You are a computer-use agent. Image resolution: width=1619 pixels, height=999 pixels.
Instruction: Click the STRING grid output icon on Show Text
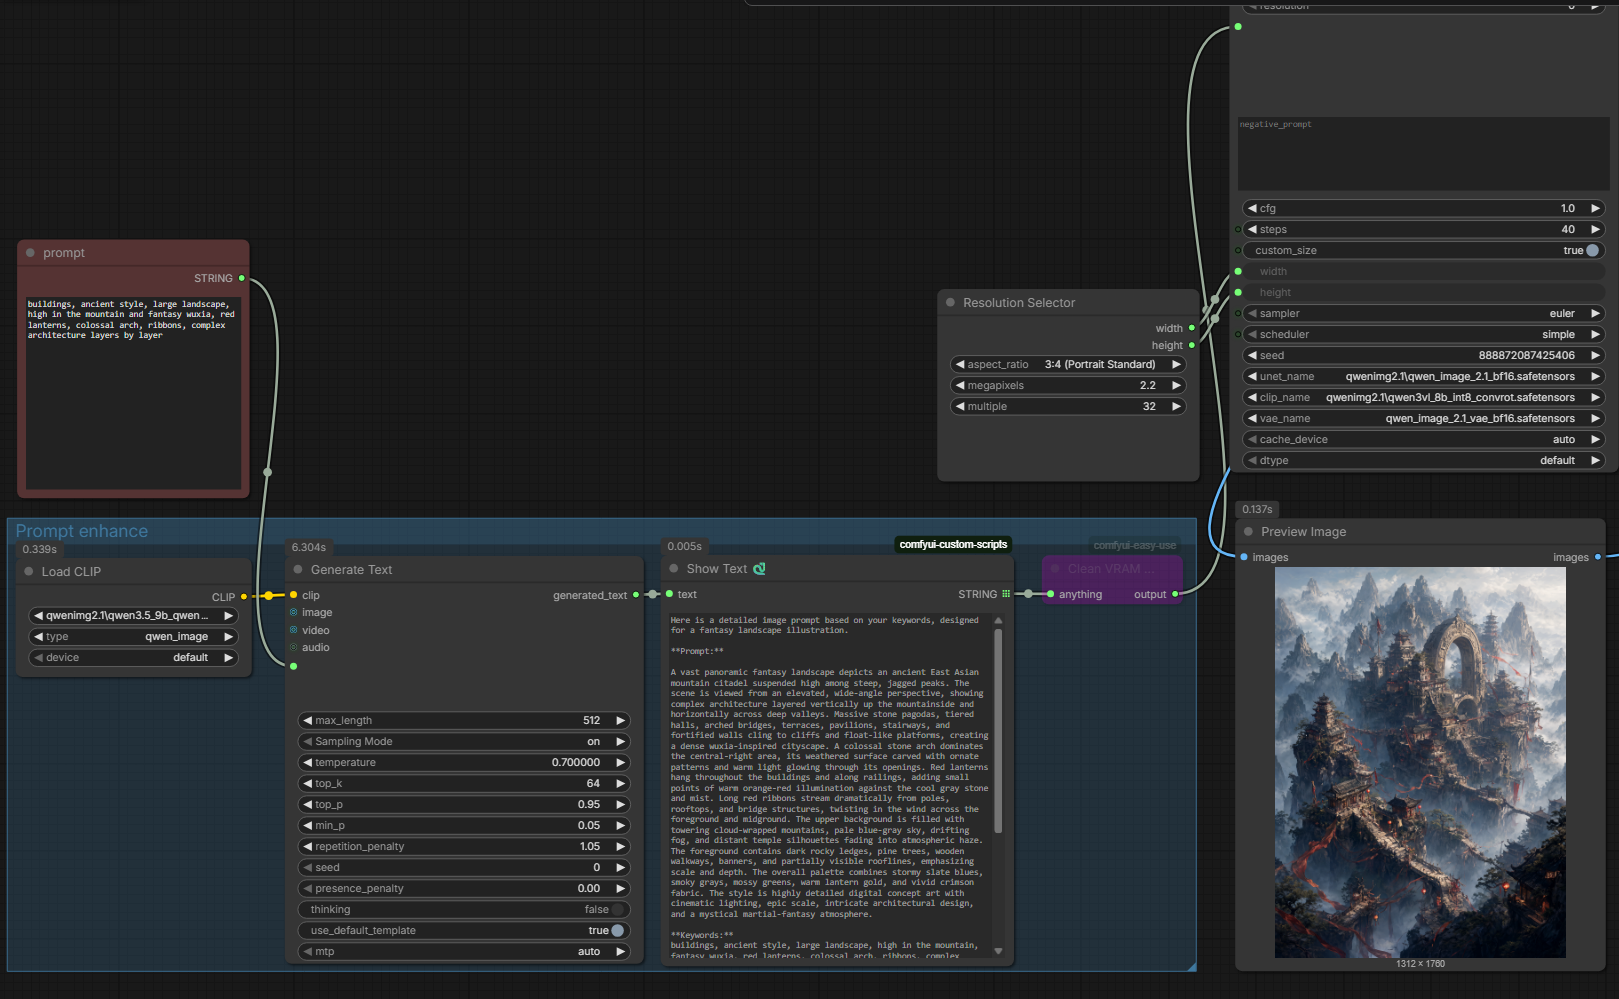[x=1006, y=594]
